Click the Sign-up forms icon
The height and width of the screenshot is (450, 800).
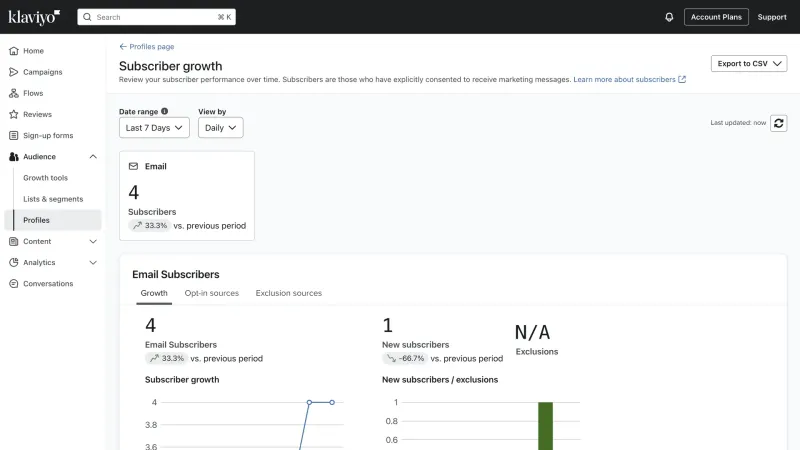pos(14,135)
